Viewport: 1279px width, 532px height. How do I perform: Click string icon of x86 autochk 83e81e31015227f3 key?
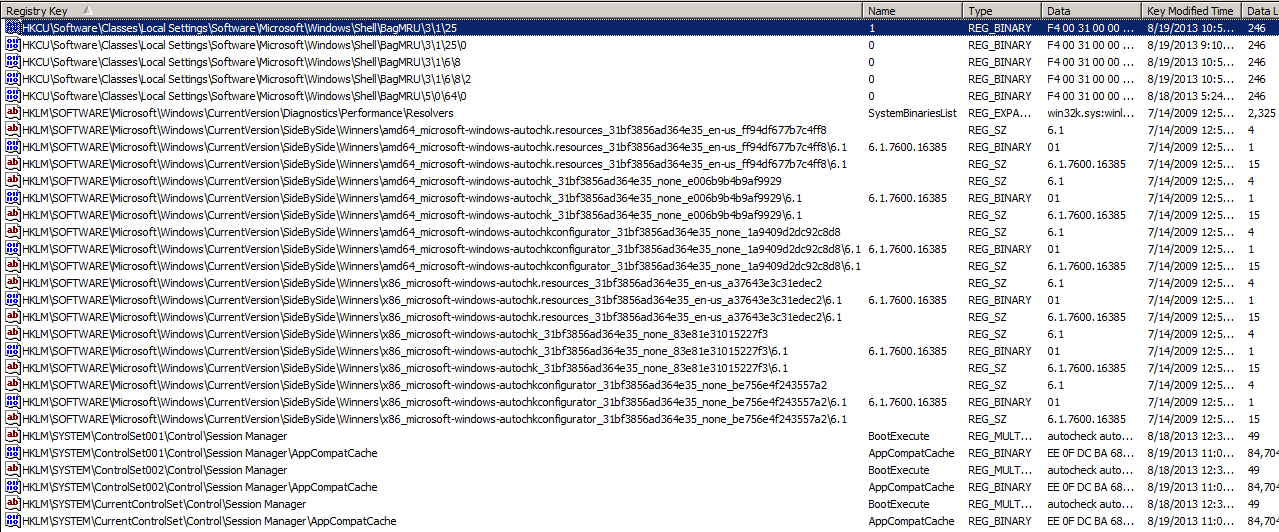13,334
